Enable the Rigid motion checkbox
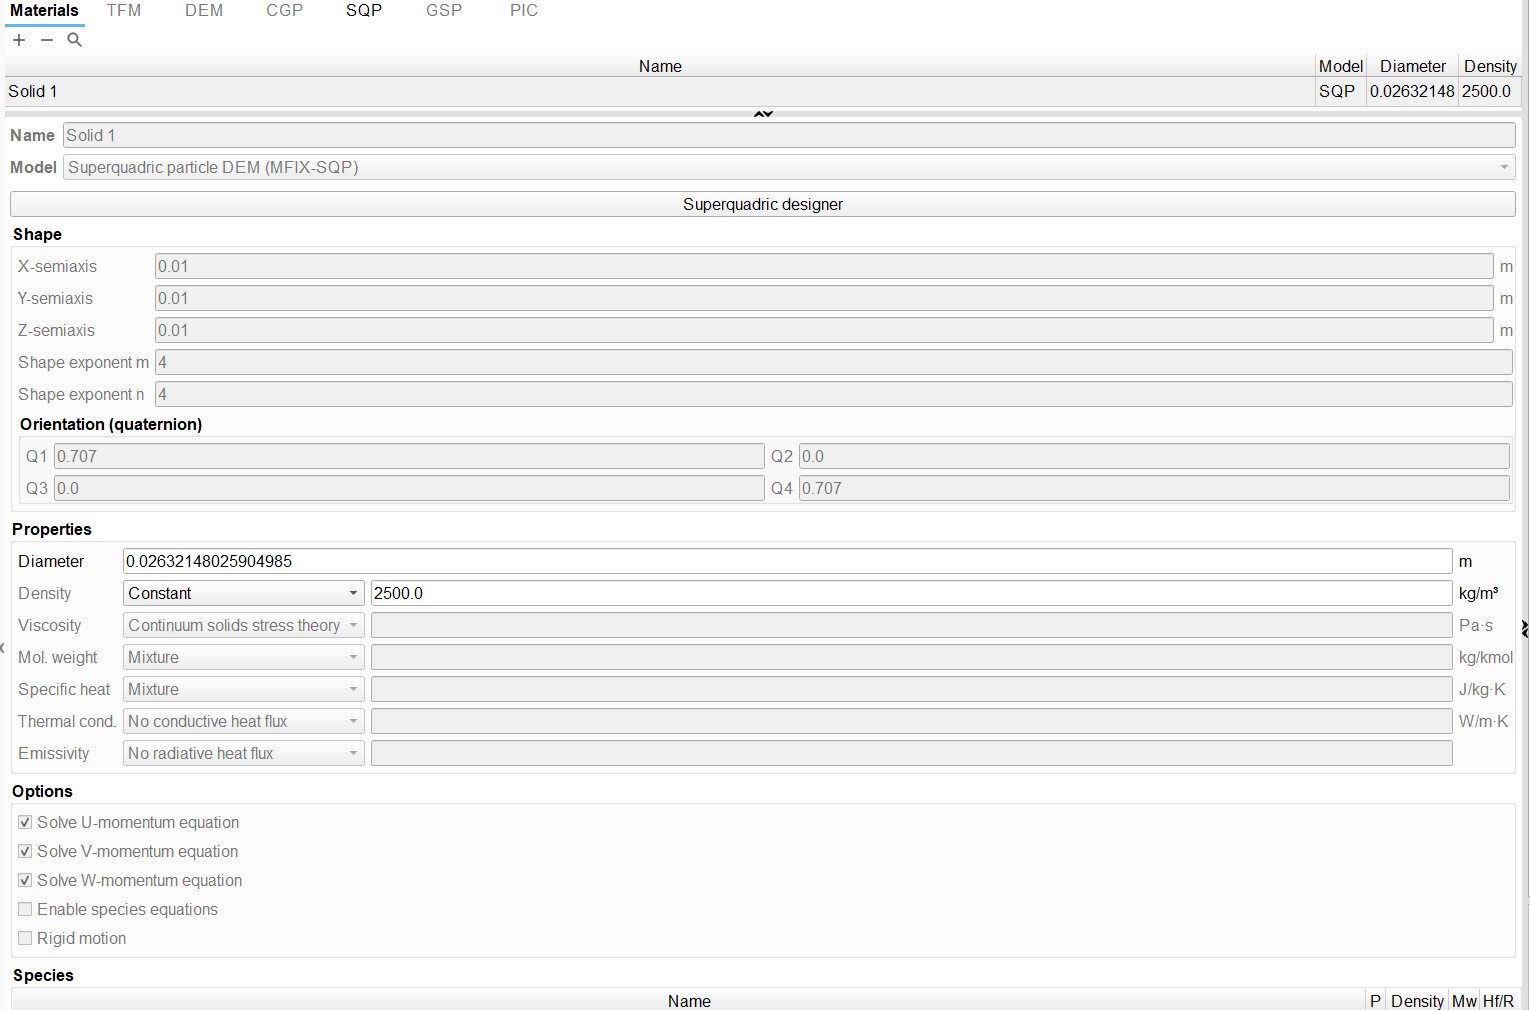The image size is (1530, 1010). tap(26, 938)
